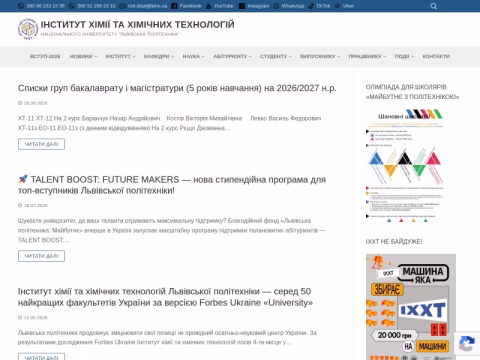Click the first post date 28.08.2026
The image size is (480, 360).
36,103
